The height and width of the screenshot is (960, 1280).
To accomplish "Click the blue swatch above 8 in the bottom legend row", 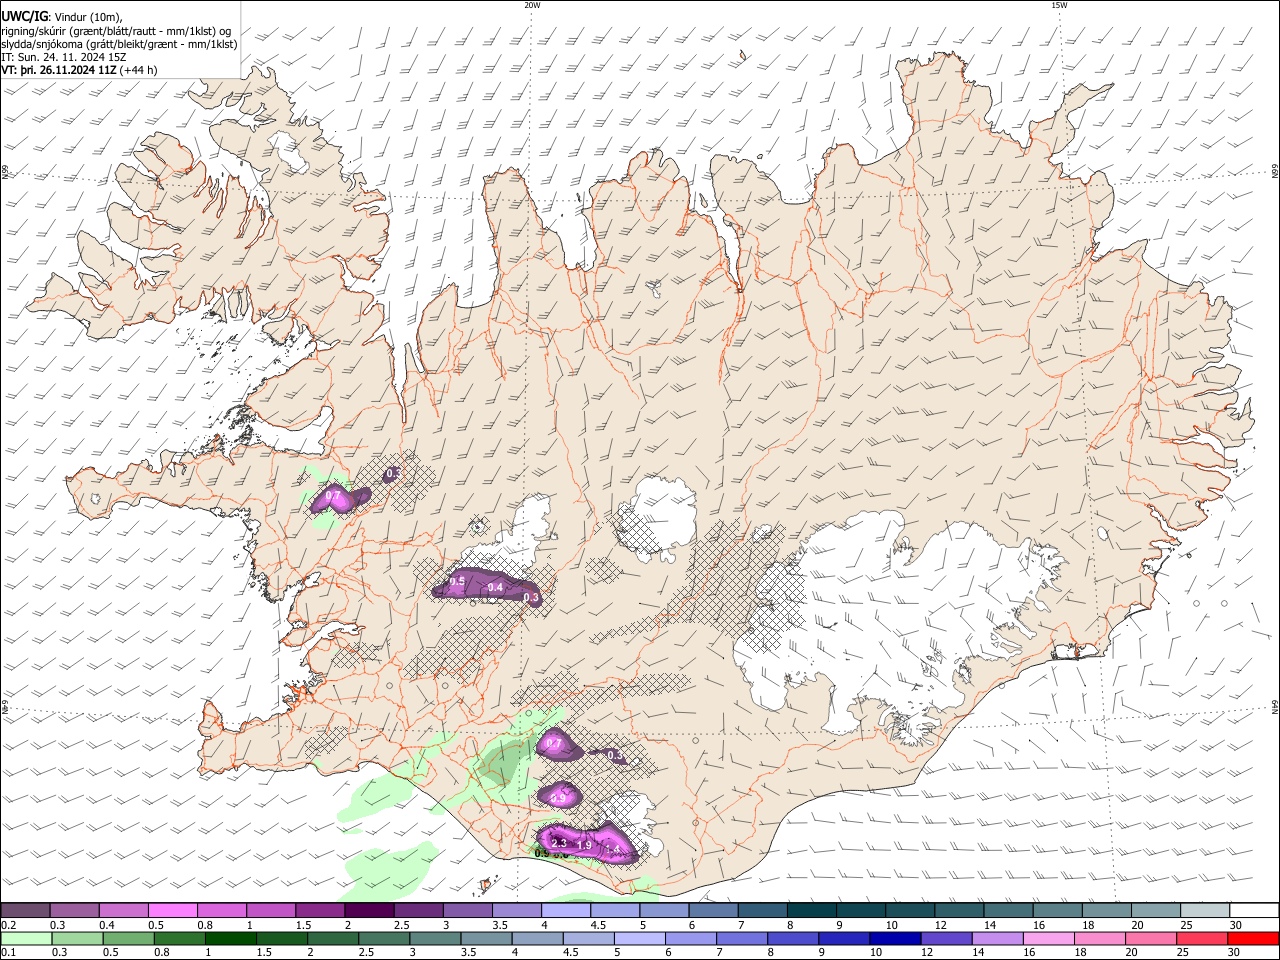I will point(793,938).
